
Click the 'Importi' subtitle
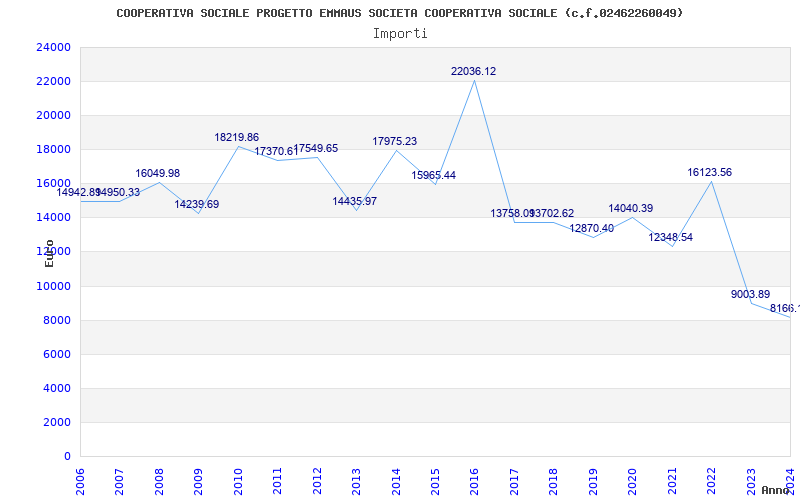[400, 34]
